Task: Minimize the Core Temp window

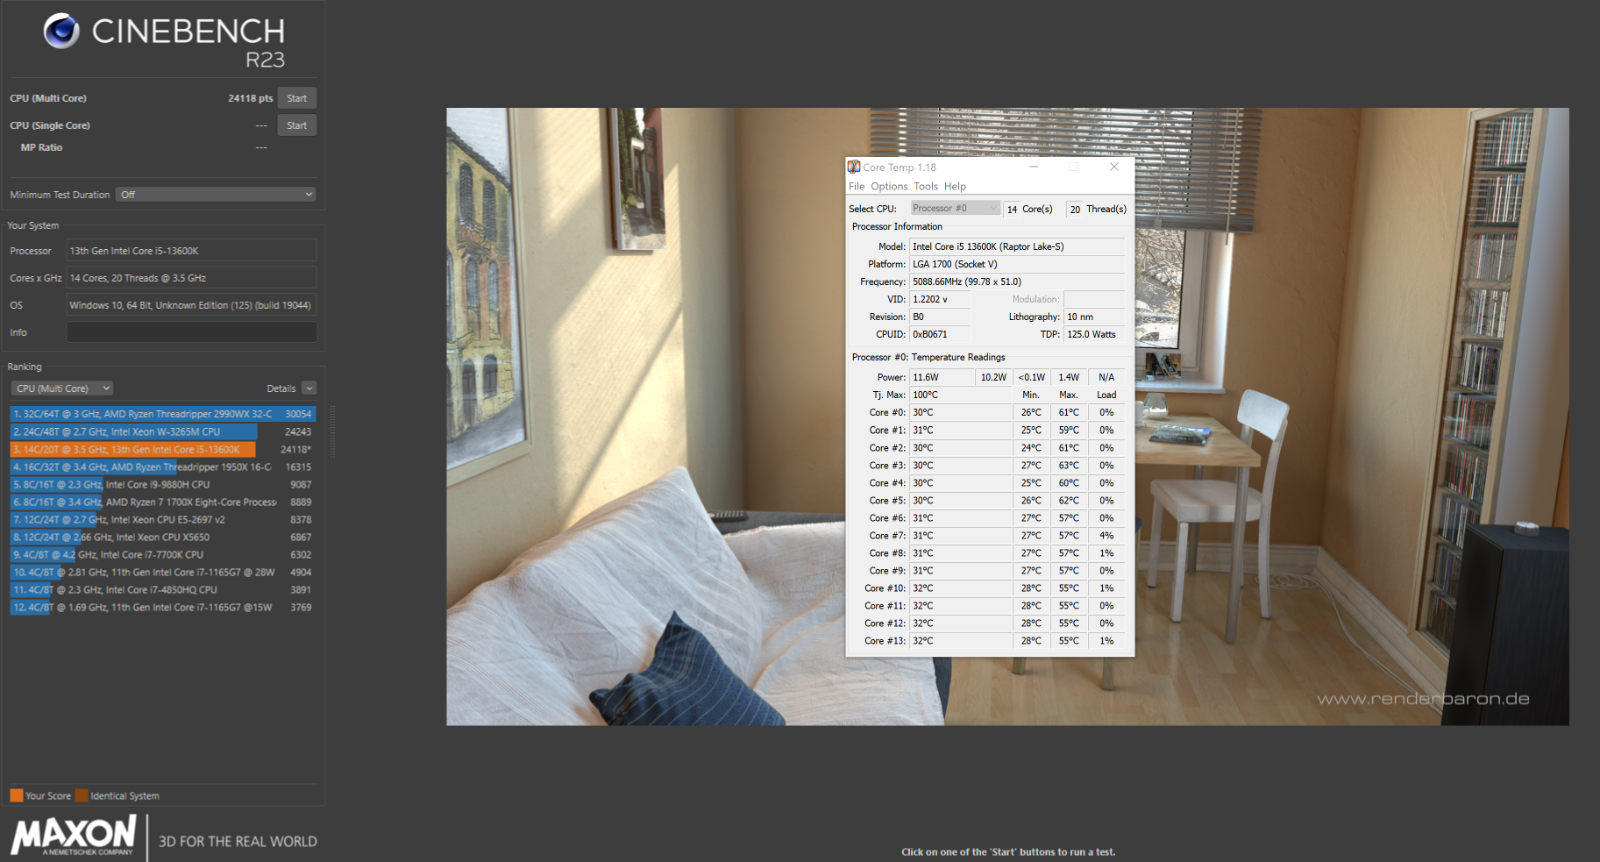Action: [1033, 167]
